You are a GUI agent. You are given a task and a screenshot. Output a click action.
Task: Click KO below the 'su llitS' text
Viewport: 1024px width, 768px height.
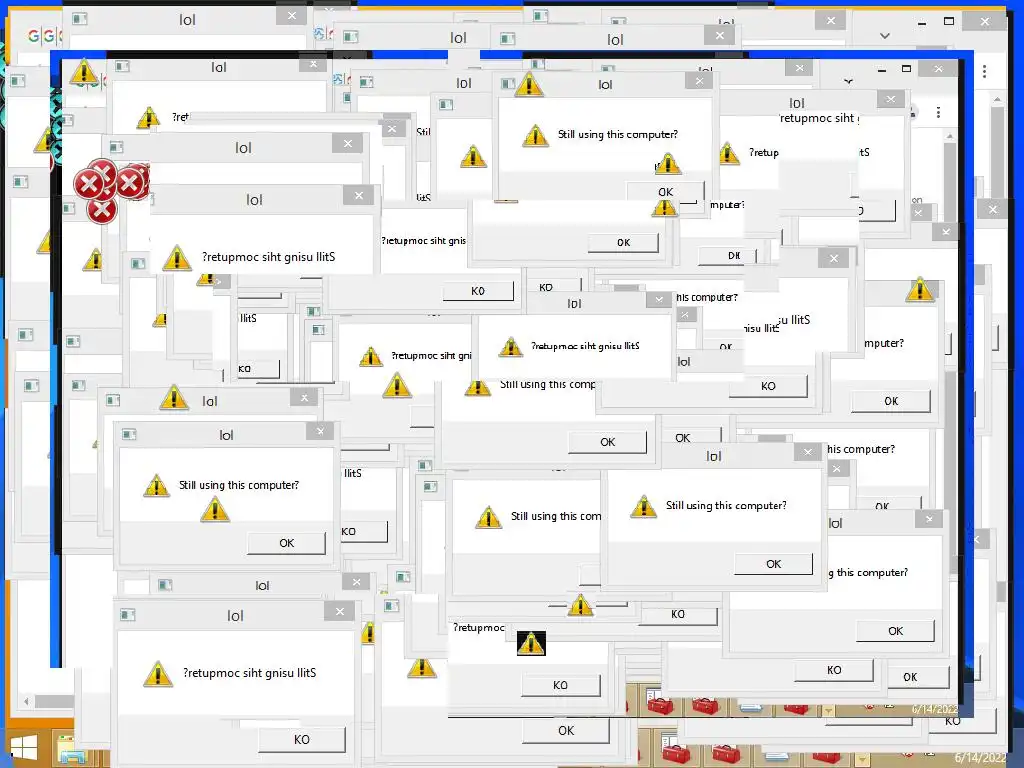click(x=768, y=386)
